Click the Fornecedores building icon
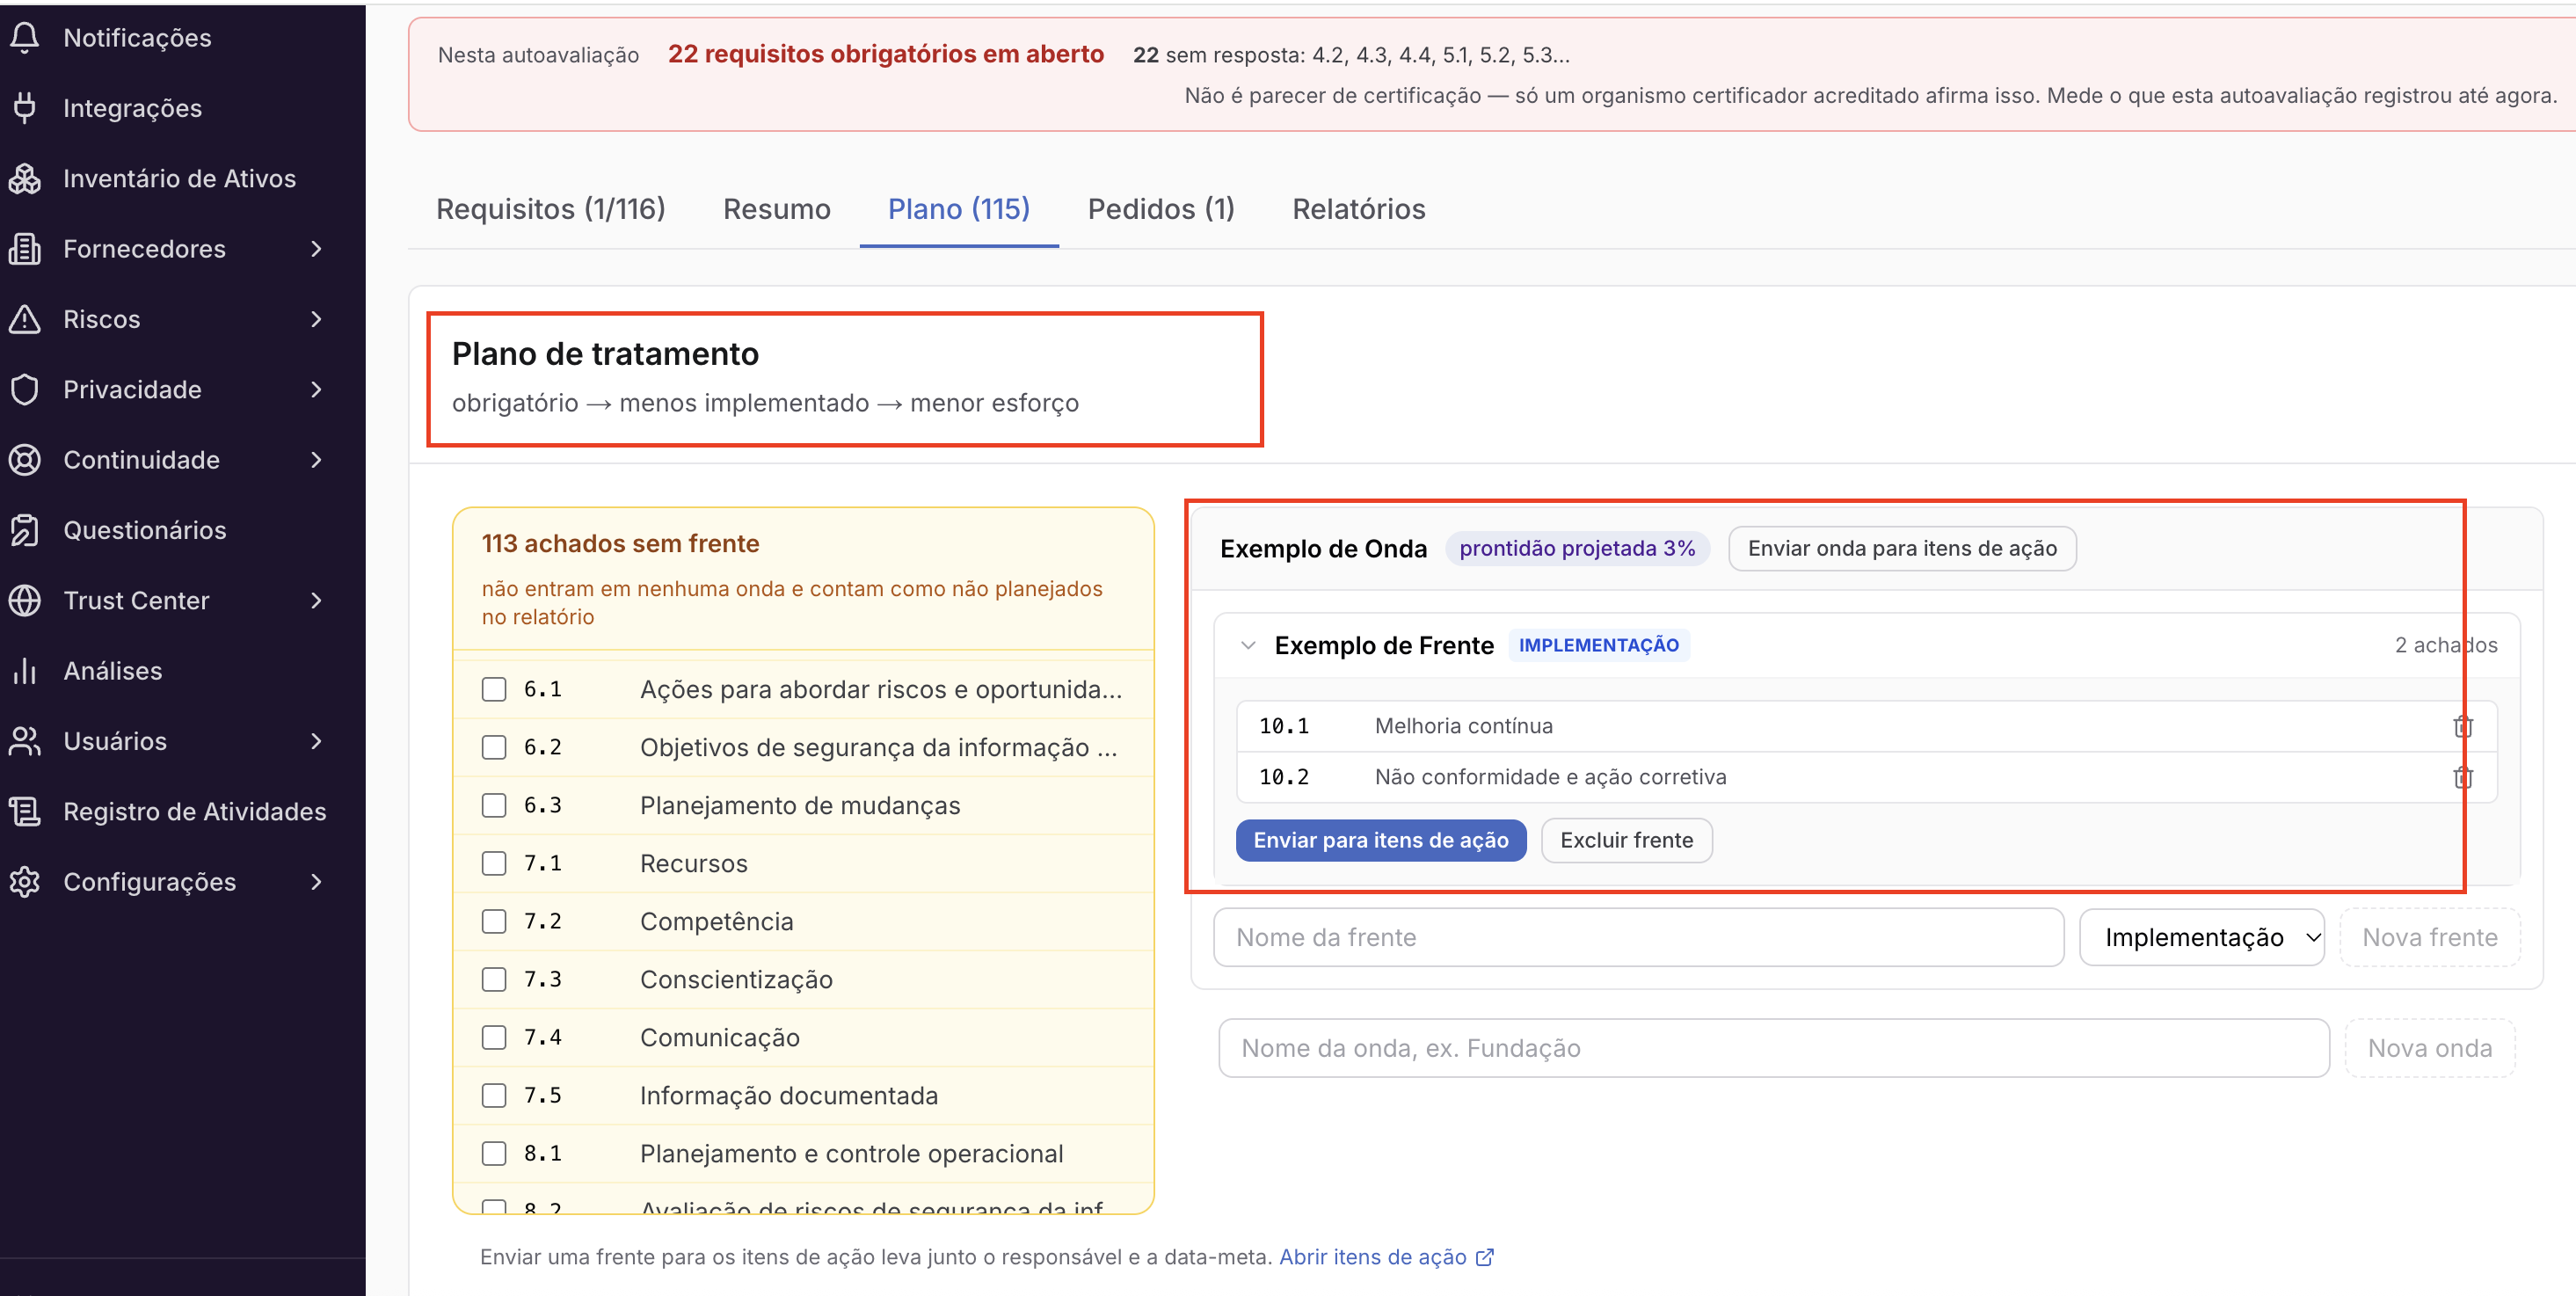The image size is (2576, 1296). tap(25, 249)
